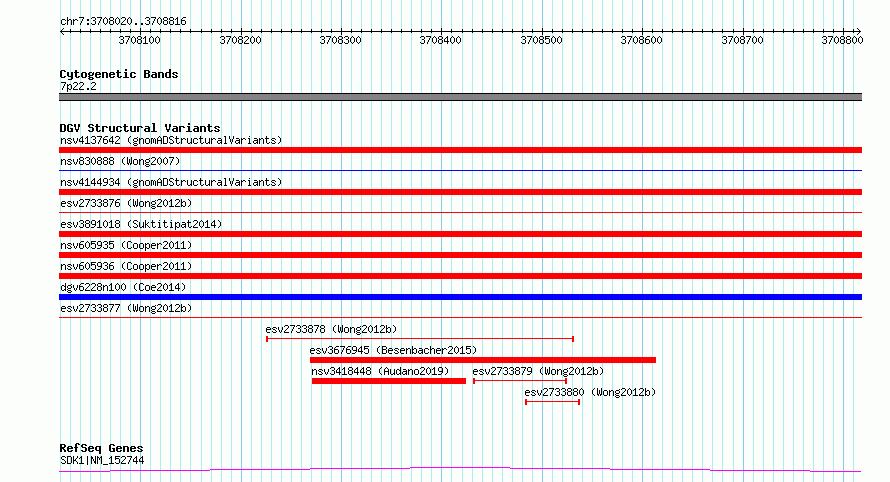Open variant esv3676945 (Besenbacher2015) label

click(x=393, y=350)
